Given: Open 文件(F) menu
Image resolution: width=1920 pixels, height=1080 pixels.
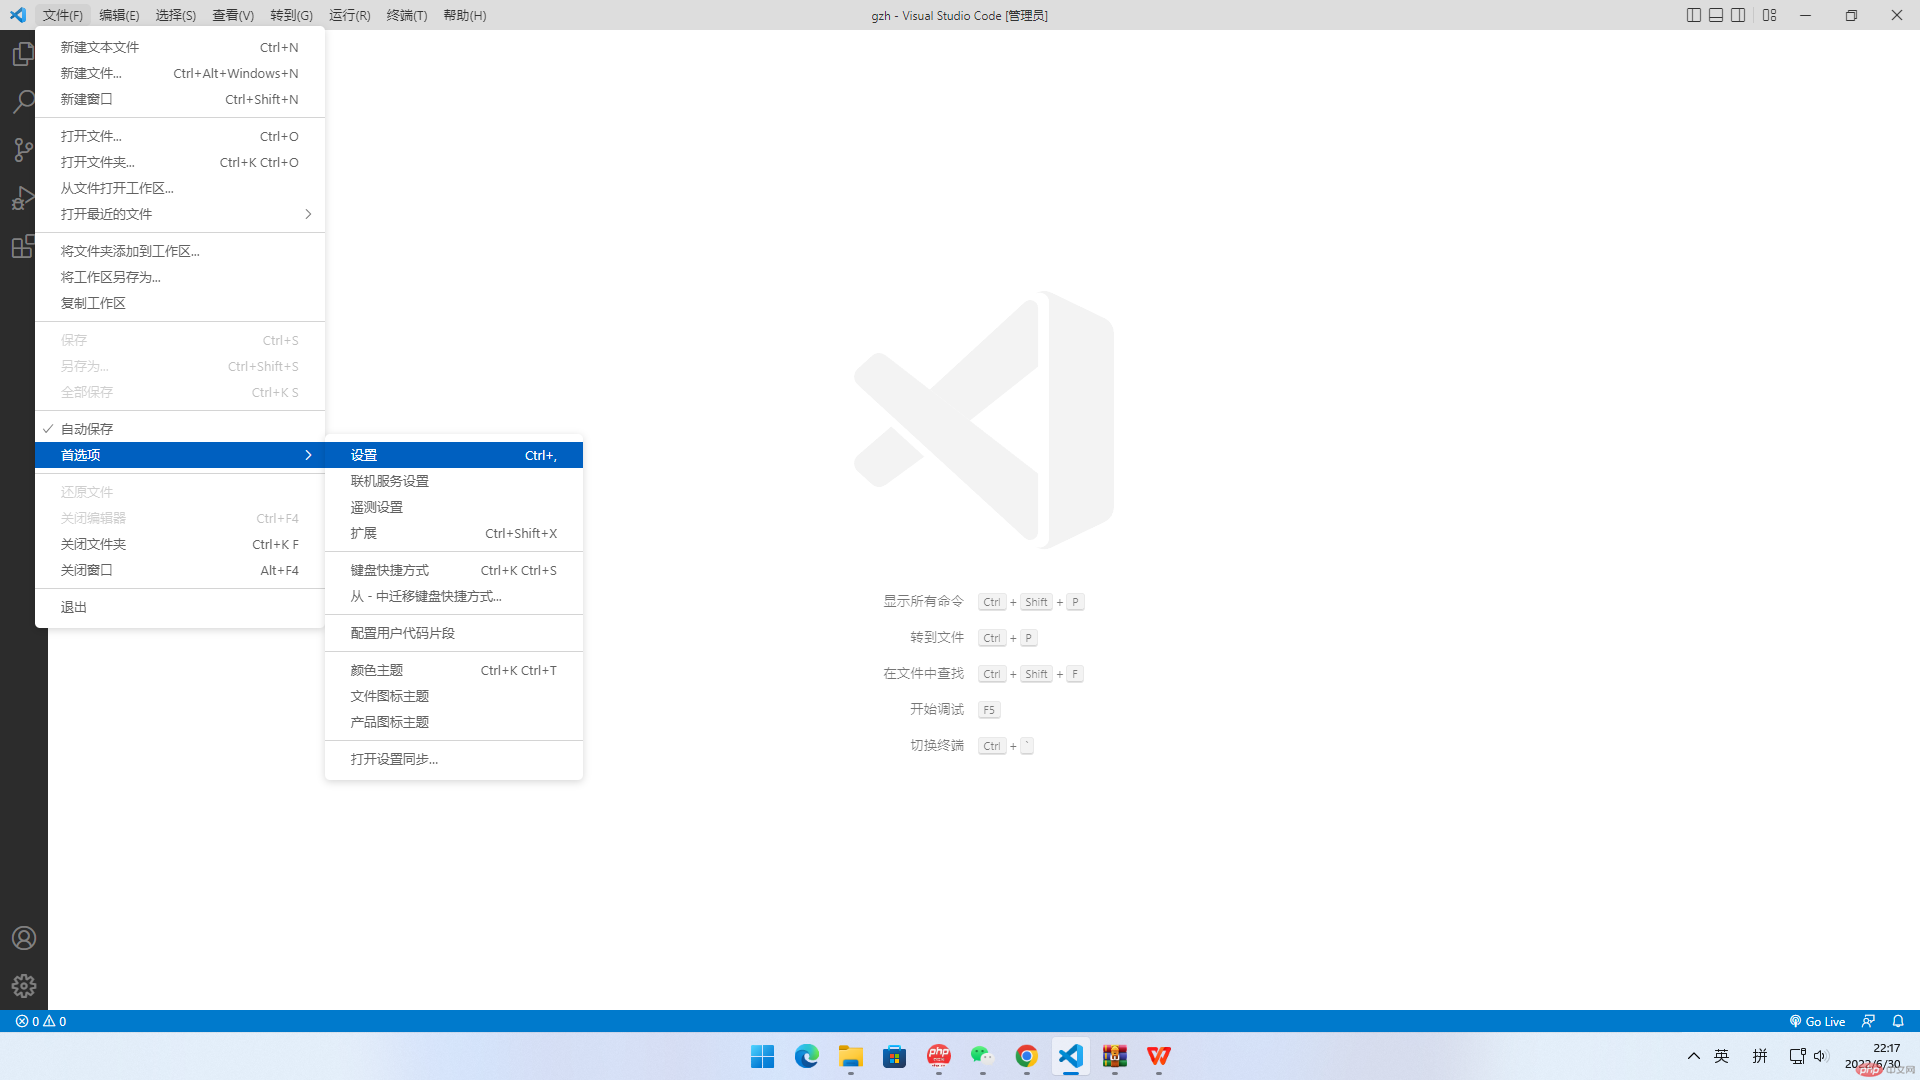Looking at the screenshot, I should tap(63, 15).
